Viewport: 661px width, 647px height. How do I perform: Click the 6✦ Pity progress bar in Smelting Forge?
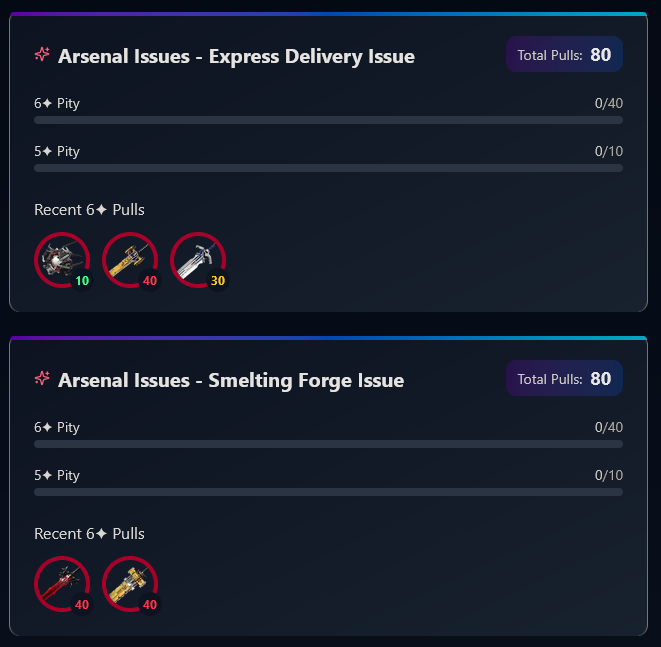click(328, 444)
